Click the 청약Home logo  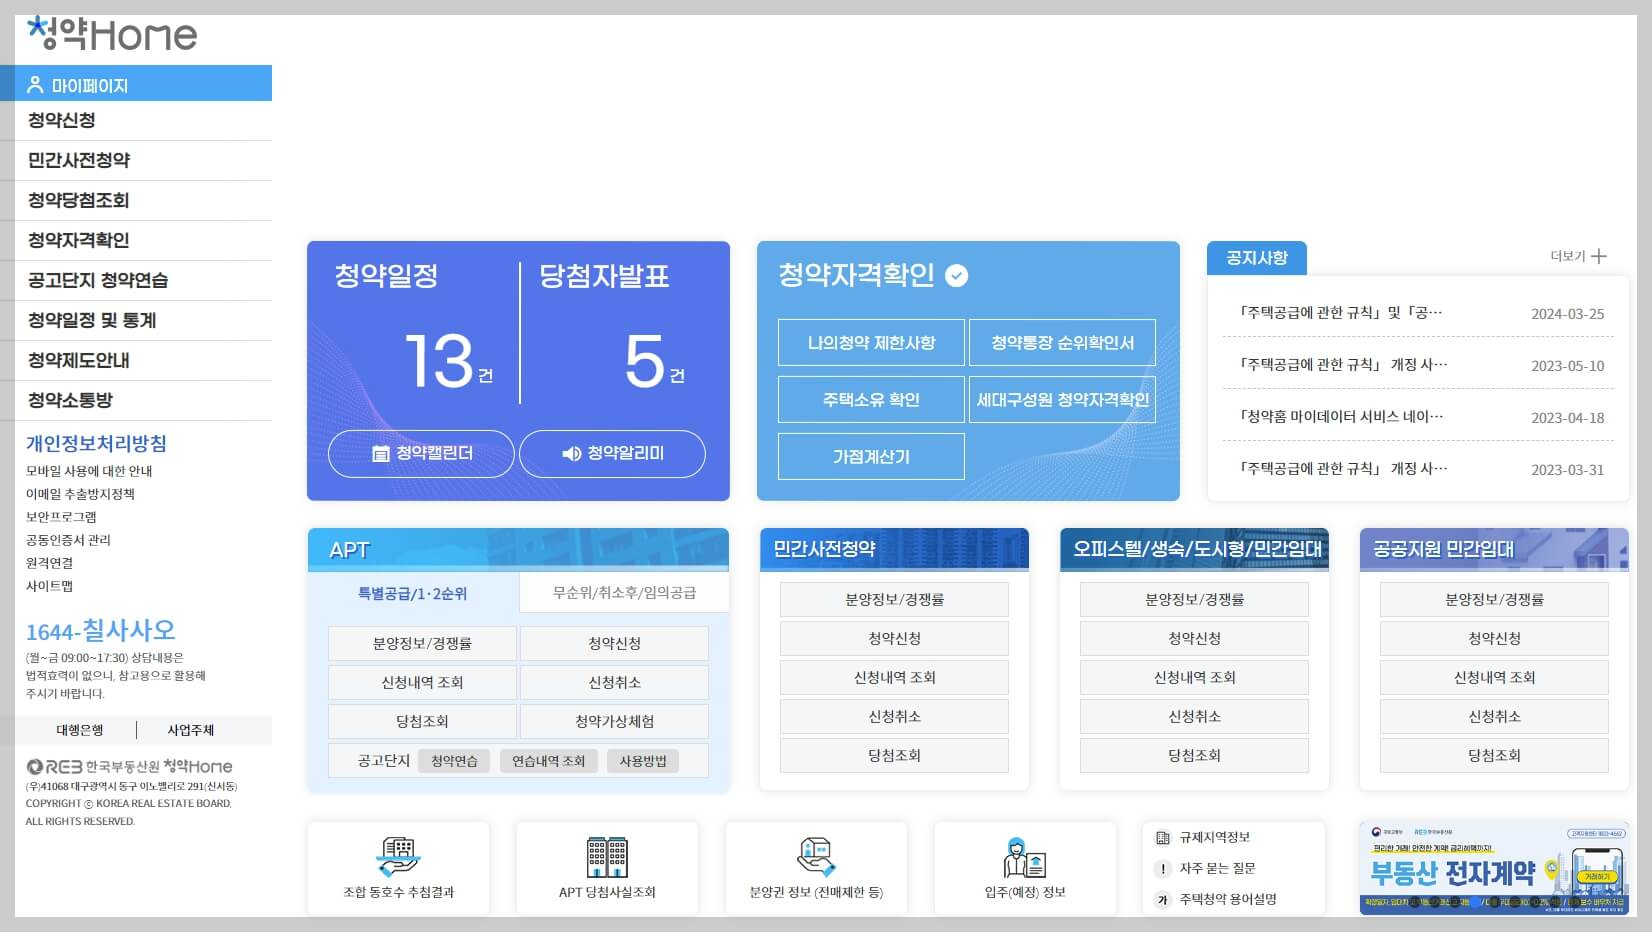tap(112, 33)
